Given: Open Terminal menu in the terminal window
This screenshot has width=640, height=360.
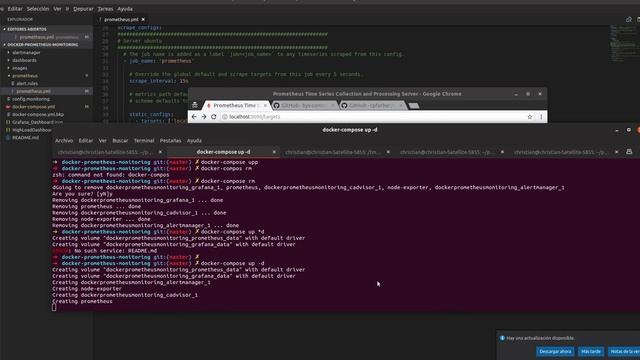Looking at the screenshot, I should click(x=144, y=140).
